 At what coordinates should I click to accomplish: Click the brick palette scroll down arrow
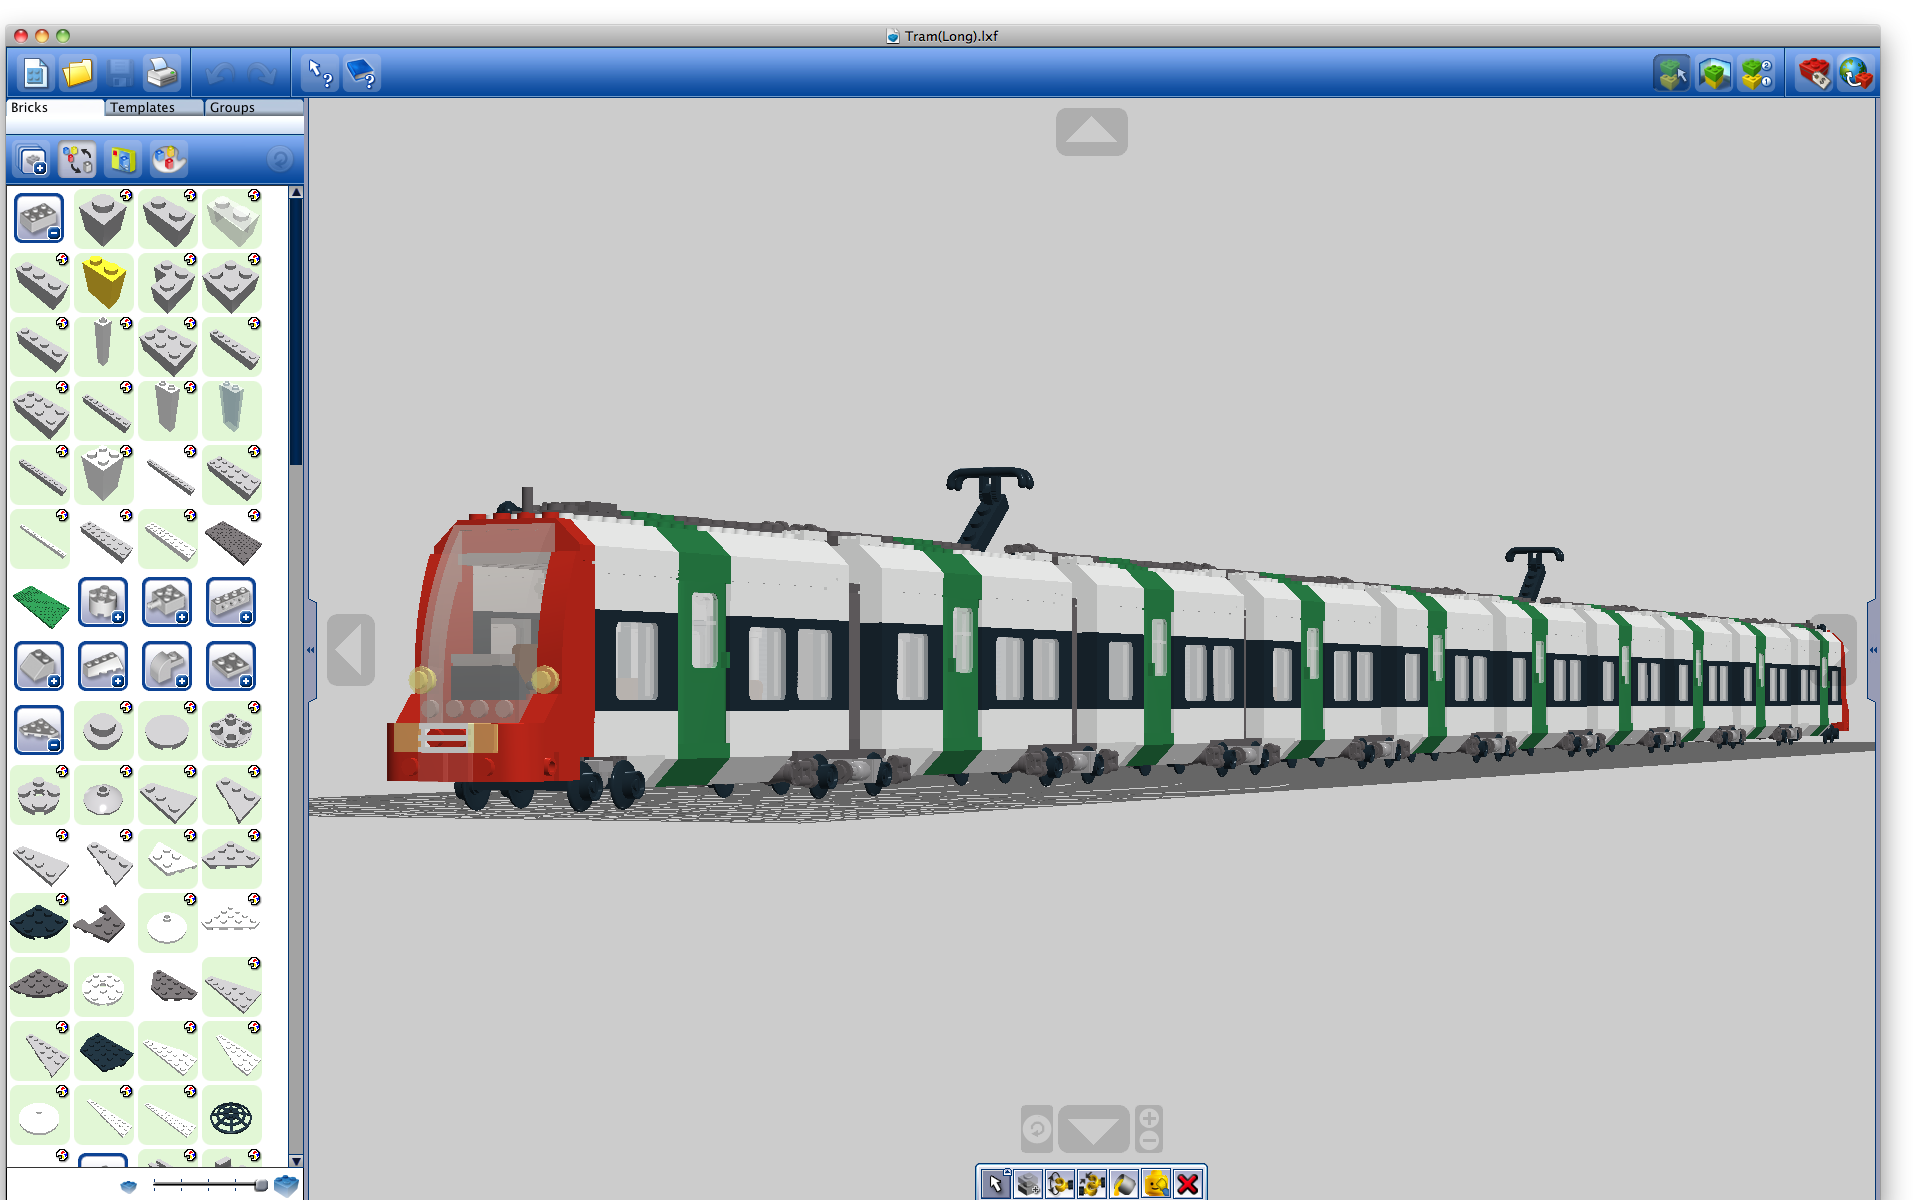(x=296, y=1160)
